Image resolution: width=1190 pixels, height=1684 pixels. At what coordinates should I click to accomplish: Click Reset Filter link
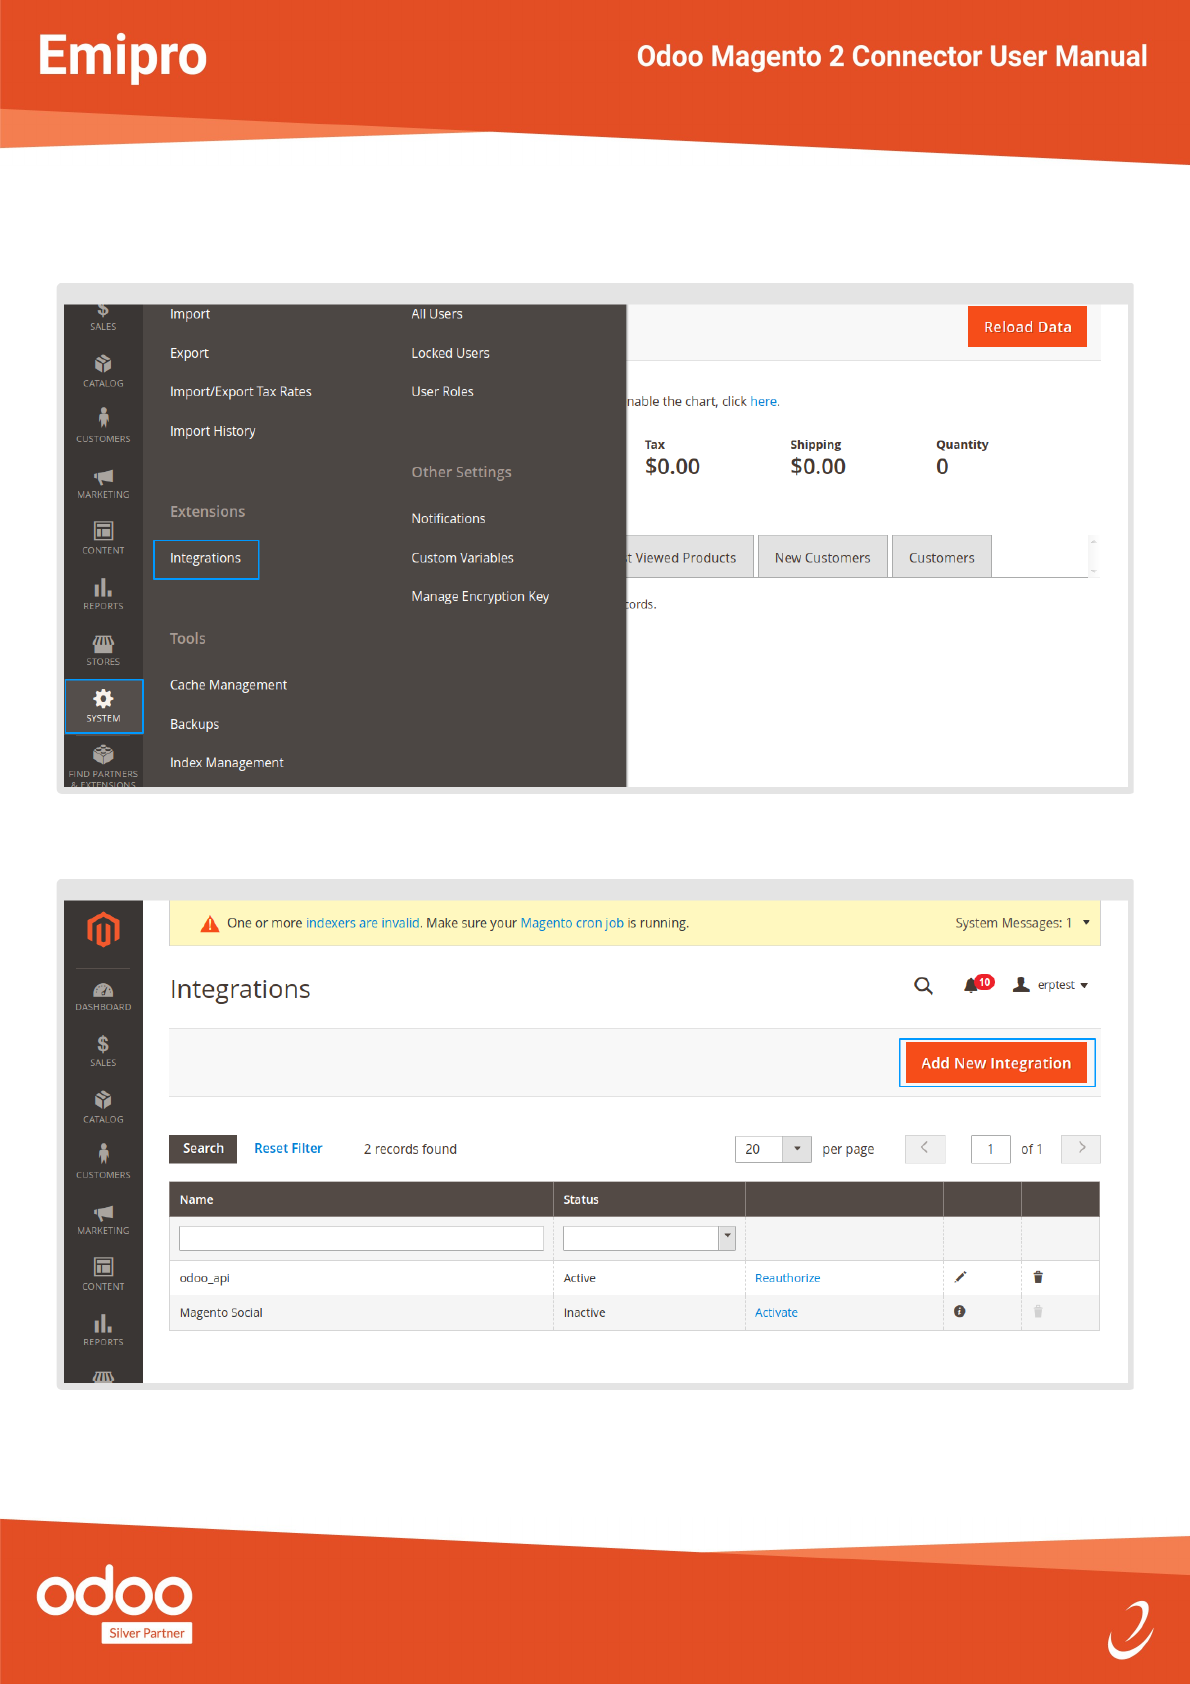288,1149
